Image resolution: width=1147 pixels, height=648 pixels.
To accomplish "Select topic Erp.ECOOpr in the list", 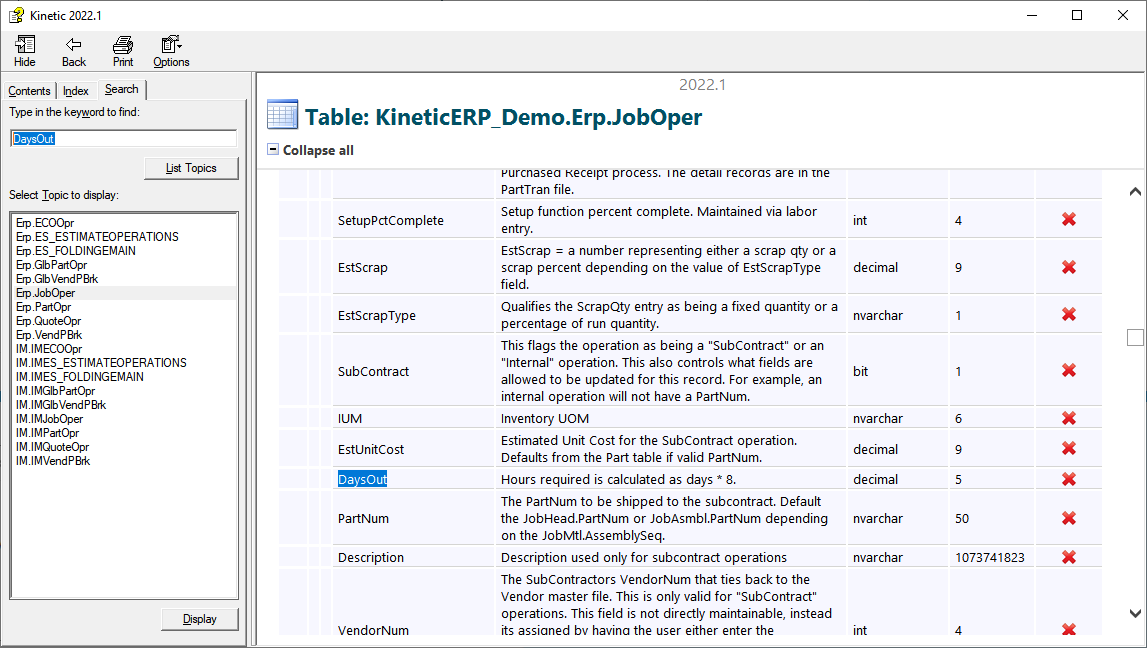I will pos(45,223).
